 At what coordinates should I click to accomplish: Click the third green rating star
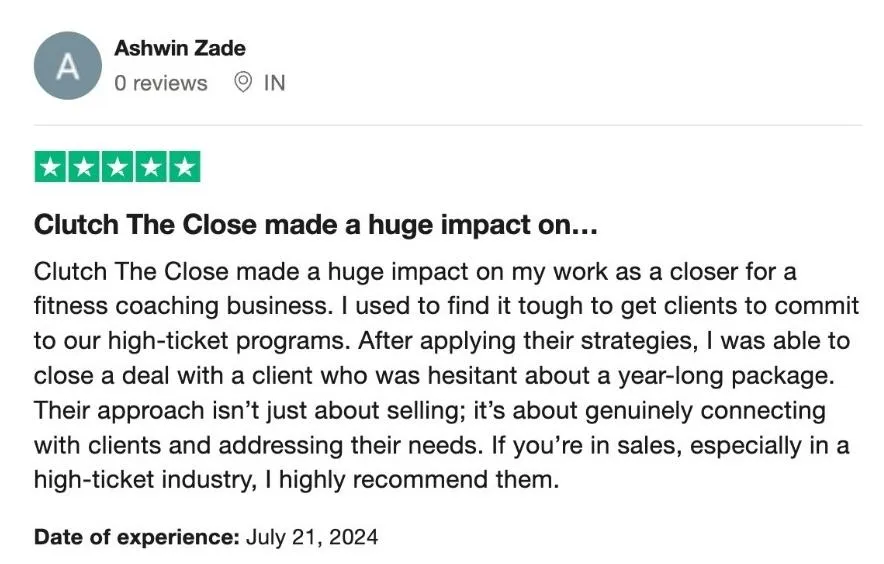(117, 167)
